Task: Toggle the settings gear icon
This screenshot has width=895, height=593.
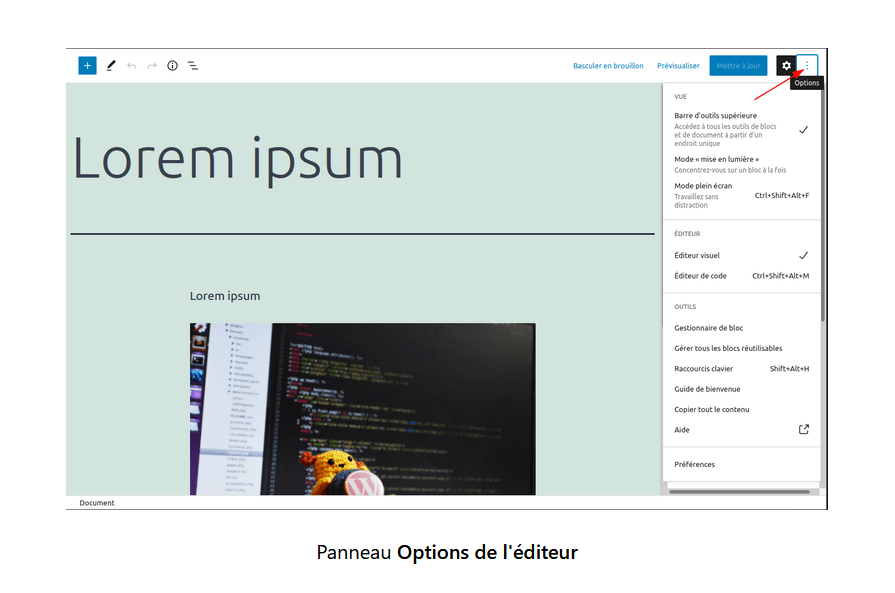Action: point(786,66)
